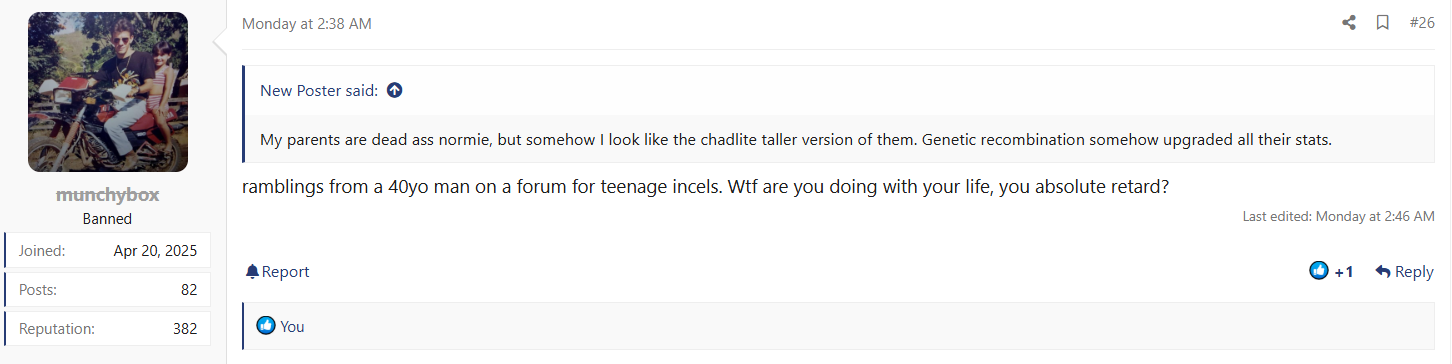Open the #26 post permalink

point(1422,23)
